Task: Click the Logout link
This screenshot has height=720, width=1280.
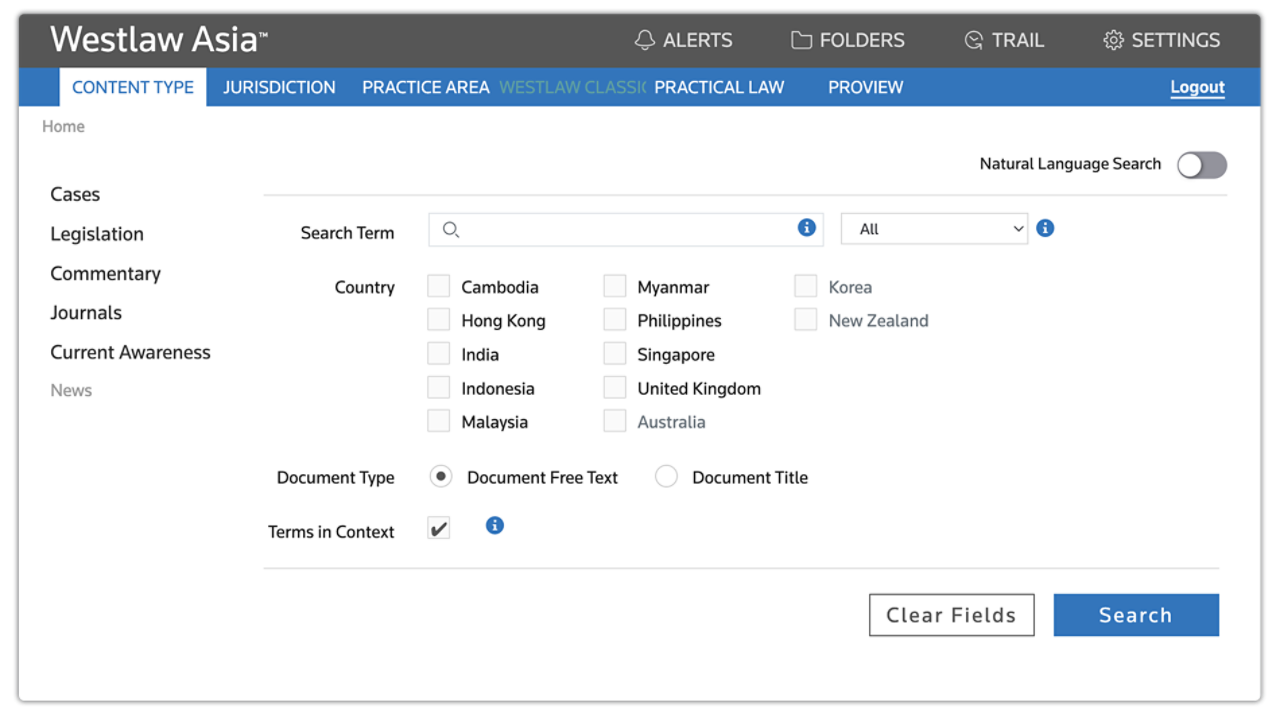Action: point(1197,87)
